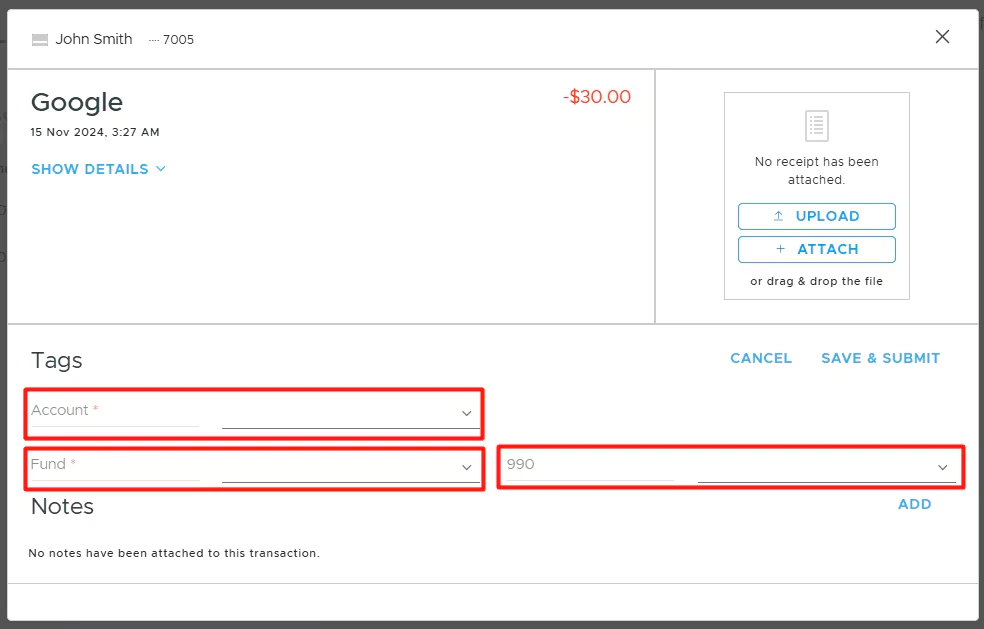This screenshot has height=629, width=984.
Task: Close the transaction dialog with the X
Action: [x=942, y=37]
